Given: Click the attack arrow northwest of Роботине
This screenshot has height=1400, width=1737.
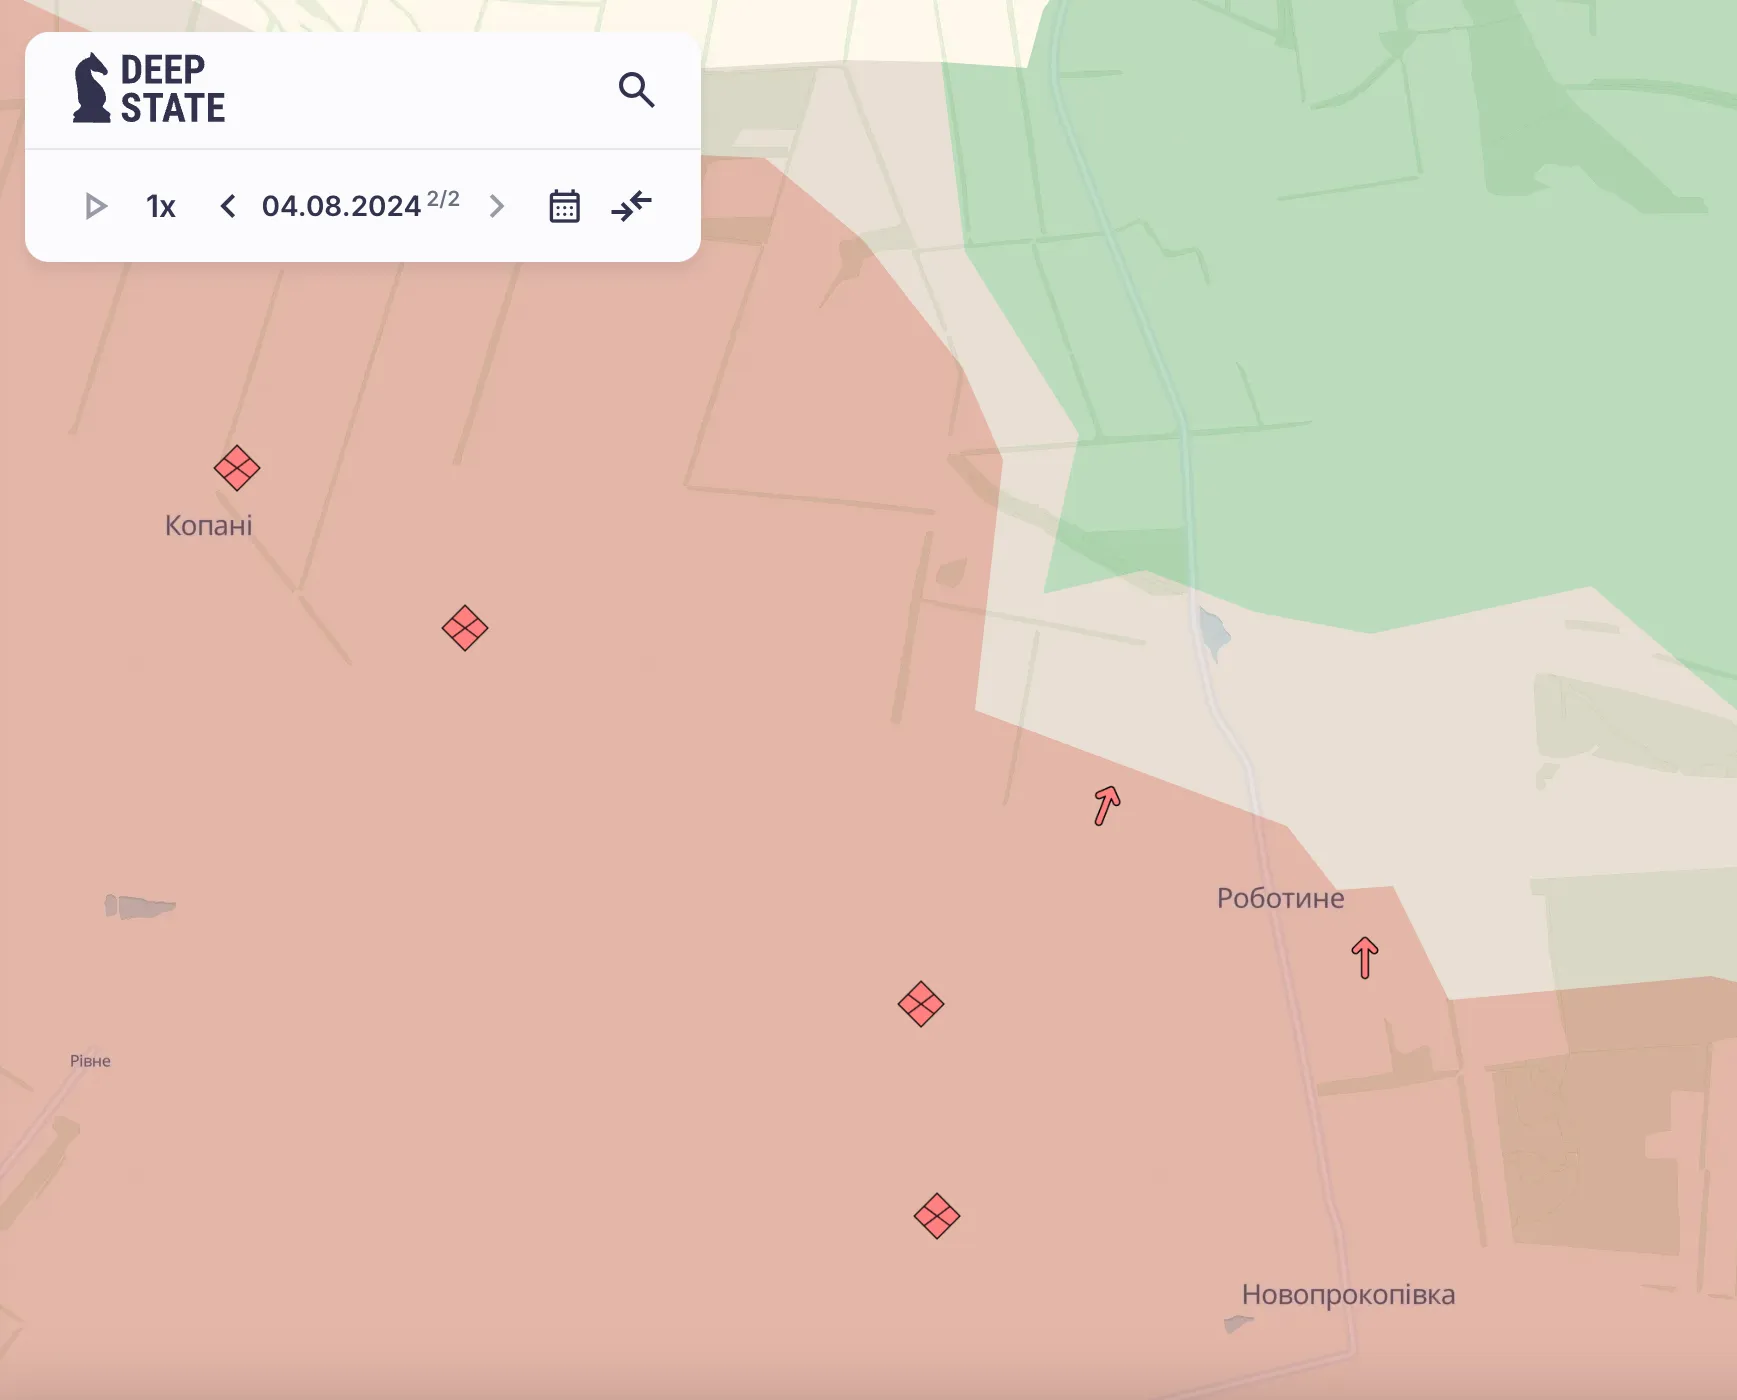Looking at the screenshot, I should (1106, 805).
